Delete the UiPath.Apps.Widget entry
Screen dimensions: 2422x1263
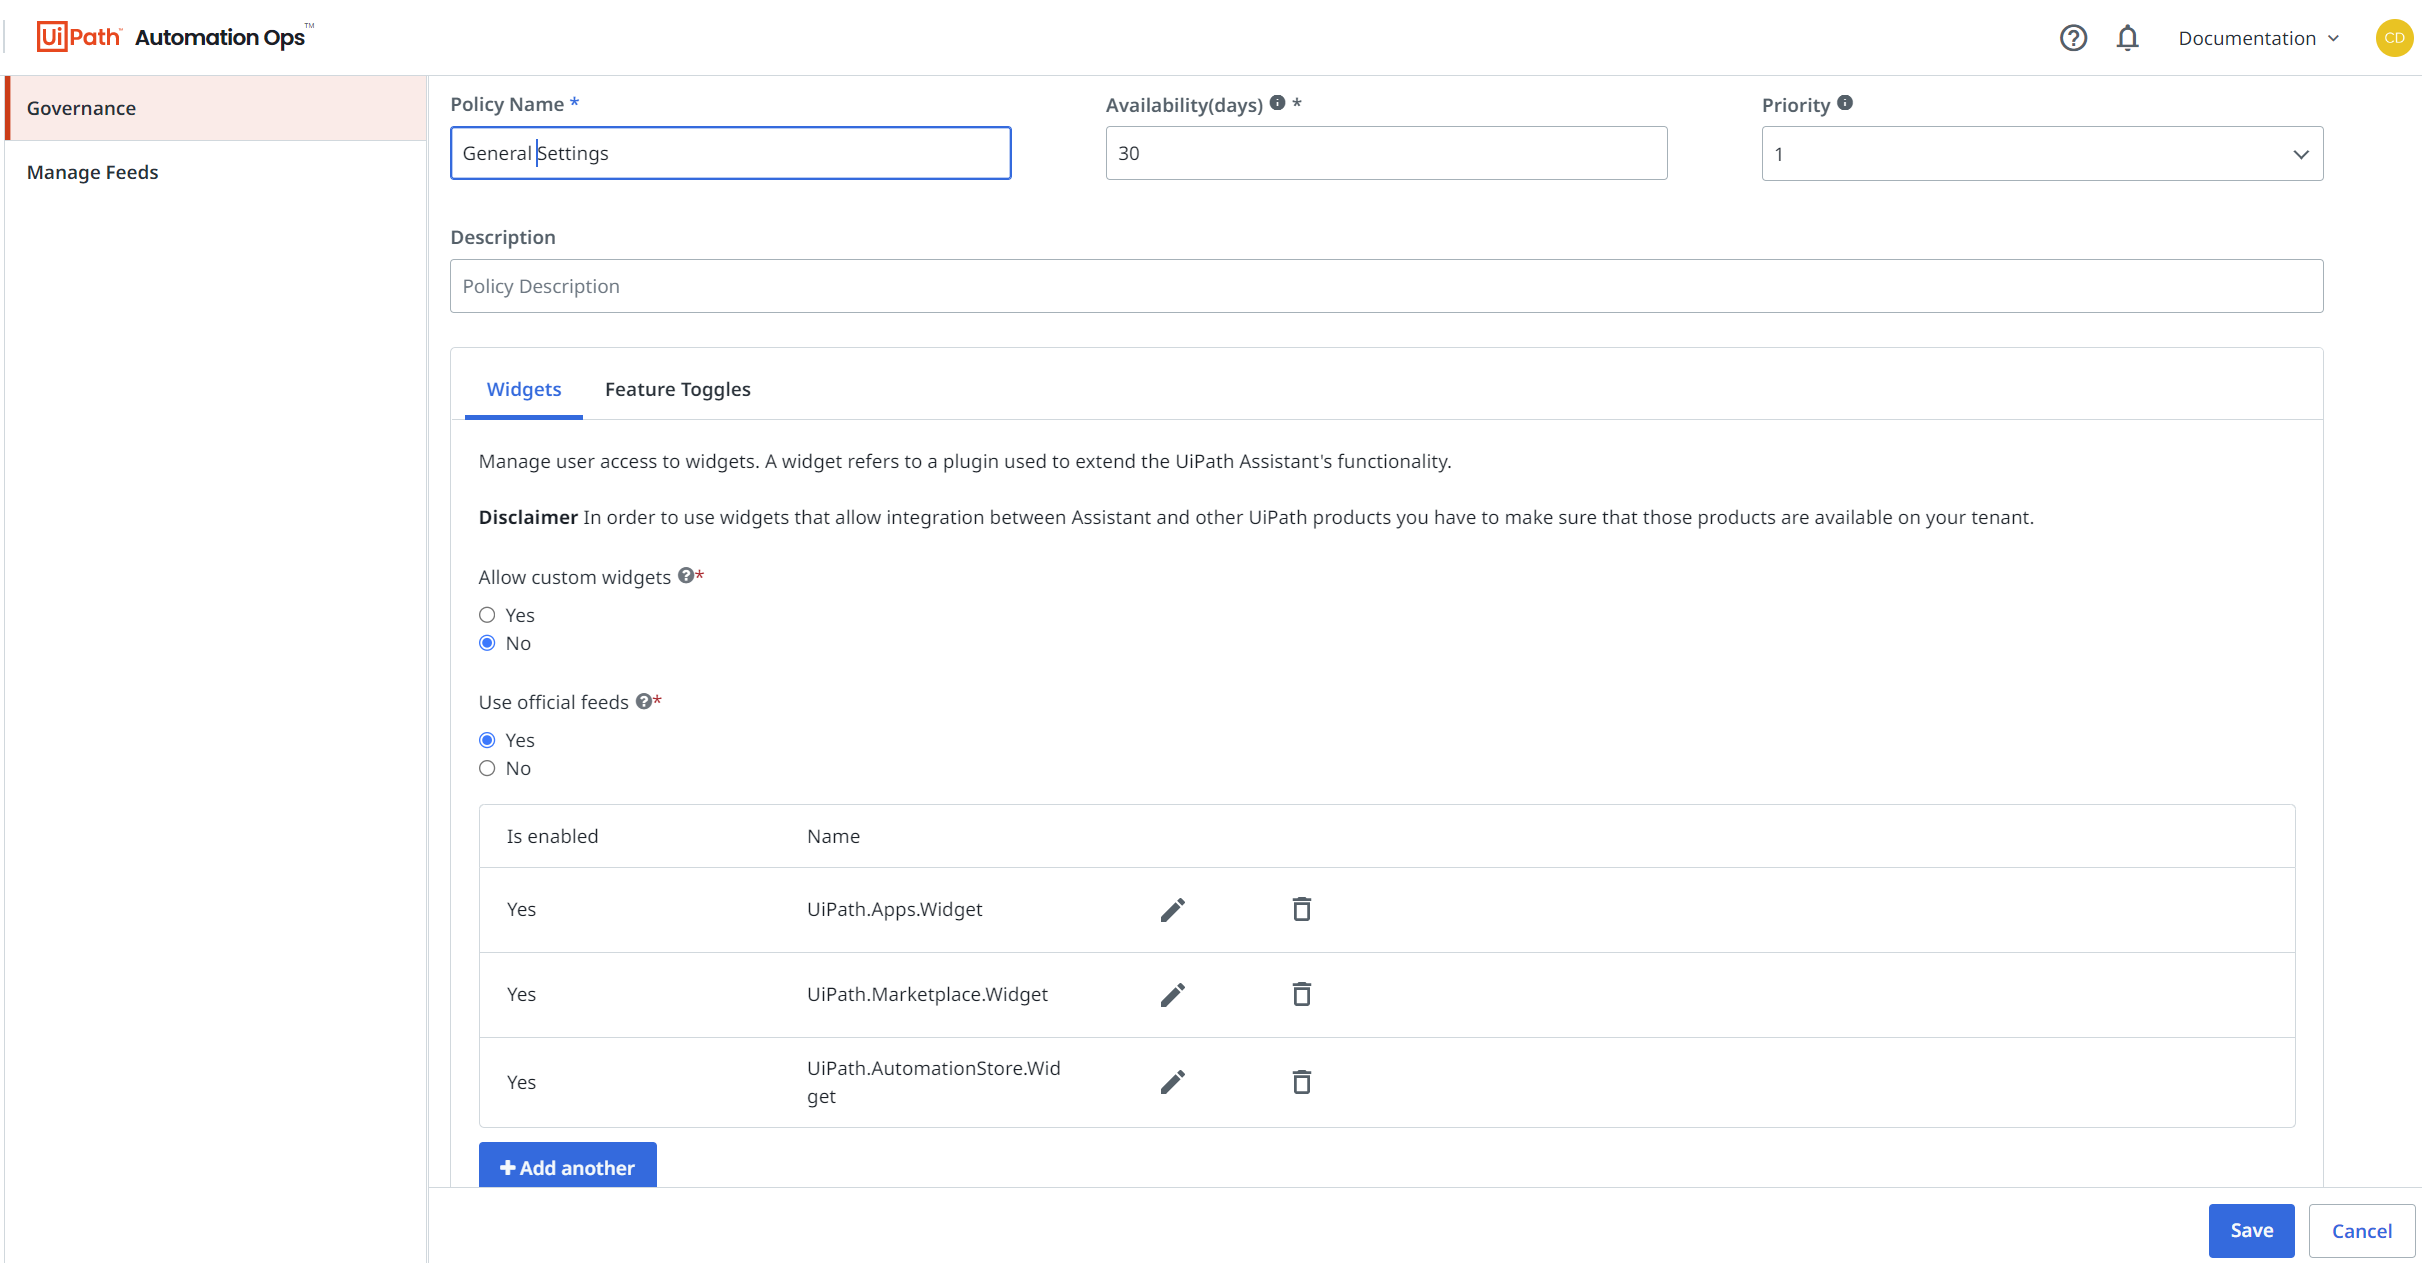[x=1301, y=909]
